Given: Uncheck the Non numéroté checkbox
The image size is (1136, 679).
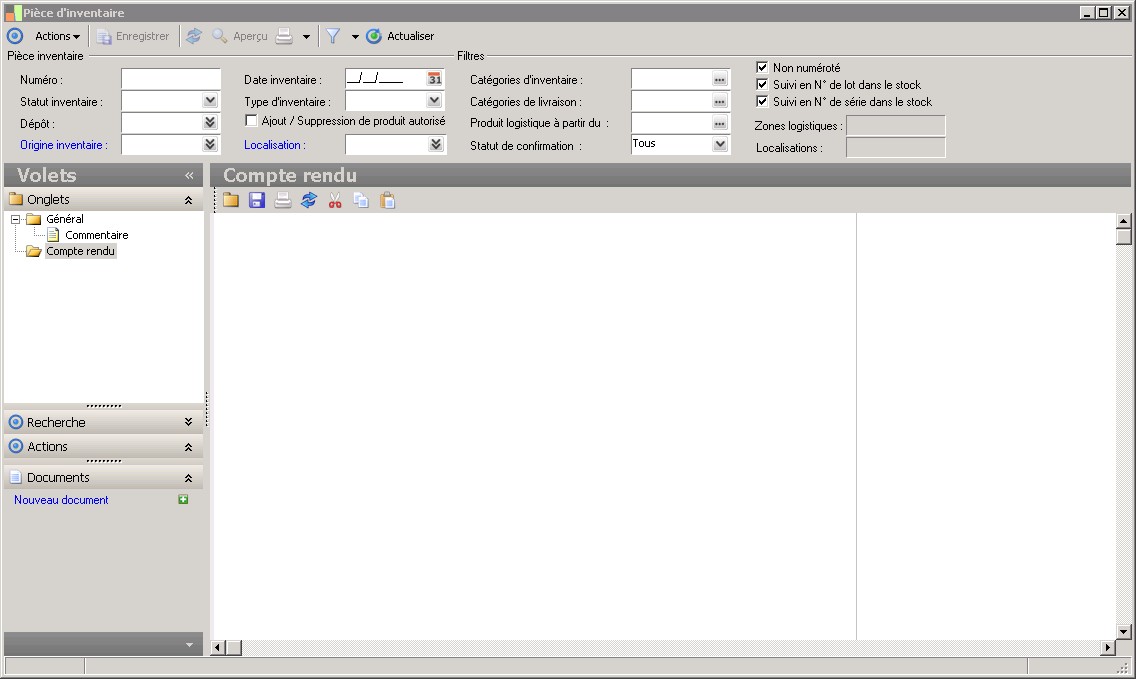Looking at the screenshot, I should (762, 67).
